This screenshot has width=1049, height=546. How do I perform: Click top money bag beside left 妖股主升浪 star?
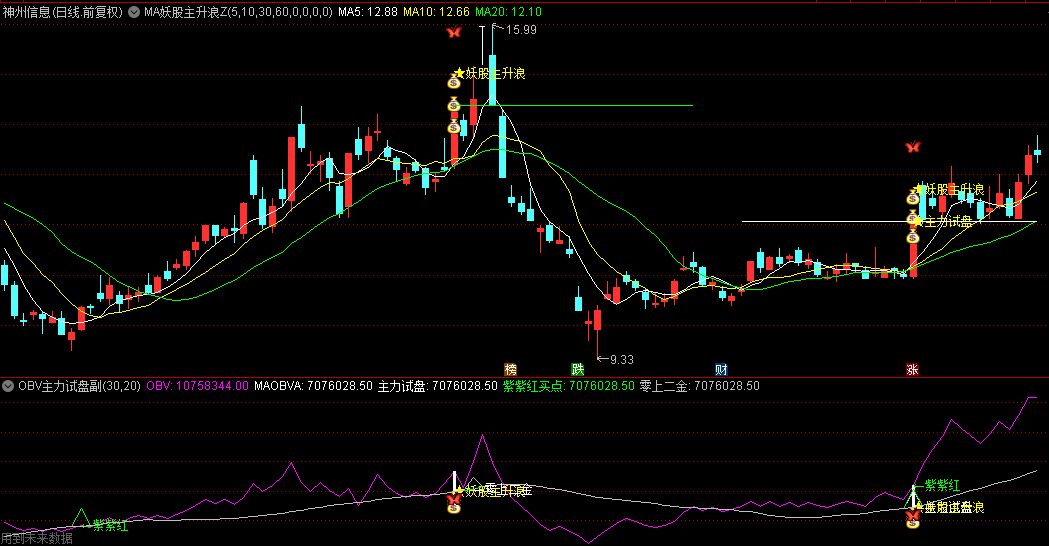coord(453,84)
